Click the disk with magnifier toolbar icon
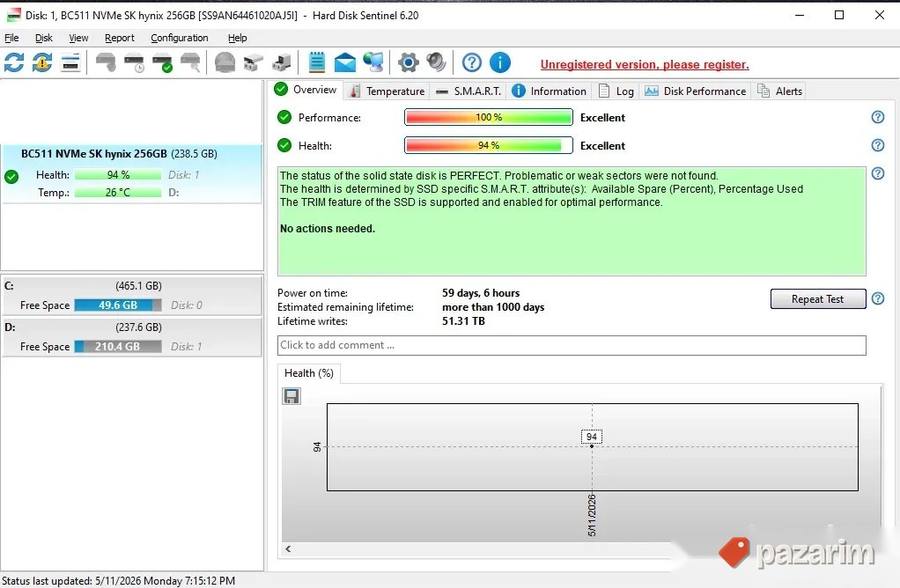The image size is (900, 588). click(x=191, y=62)
